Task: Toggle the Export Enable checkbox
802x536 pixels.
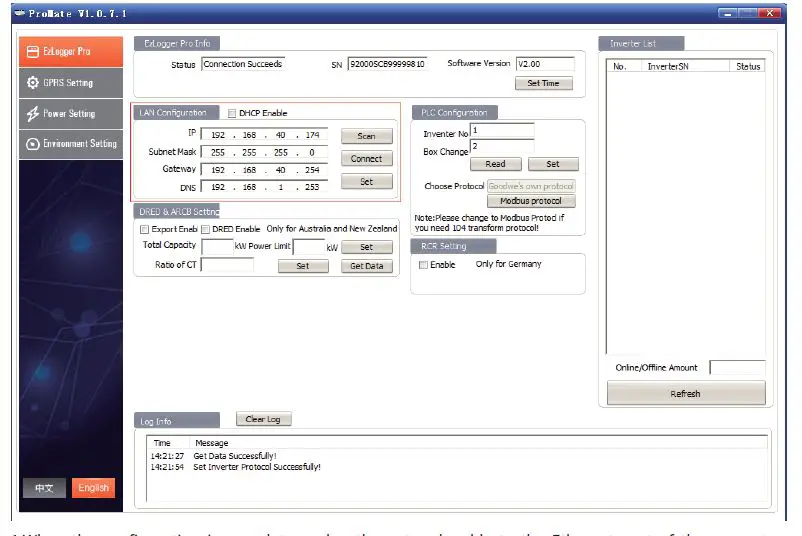Action: tap(144, 229)
